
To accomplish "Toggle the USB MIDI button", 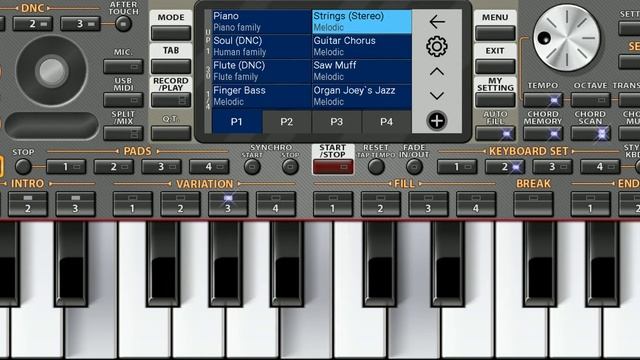I will pyautogui.click(x=123, y=100).
